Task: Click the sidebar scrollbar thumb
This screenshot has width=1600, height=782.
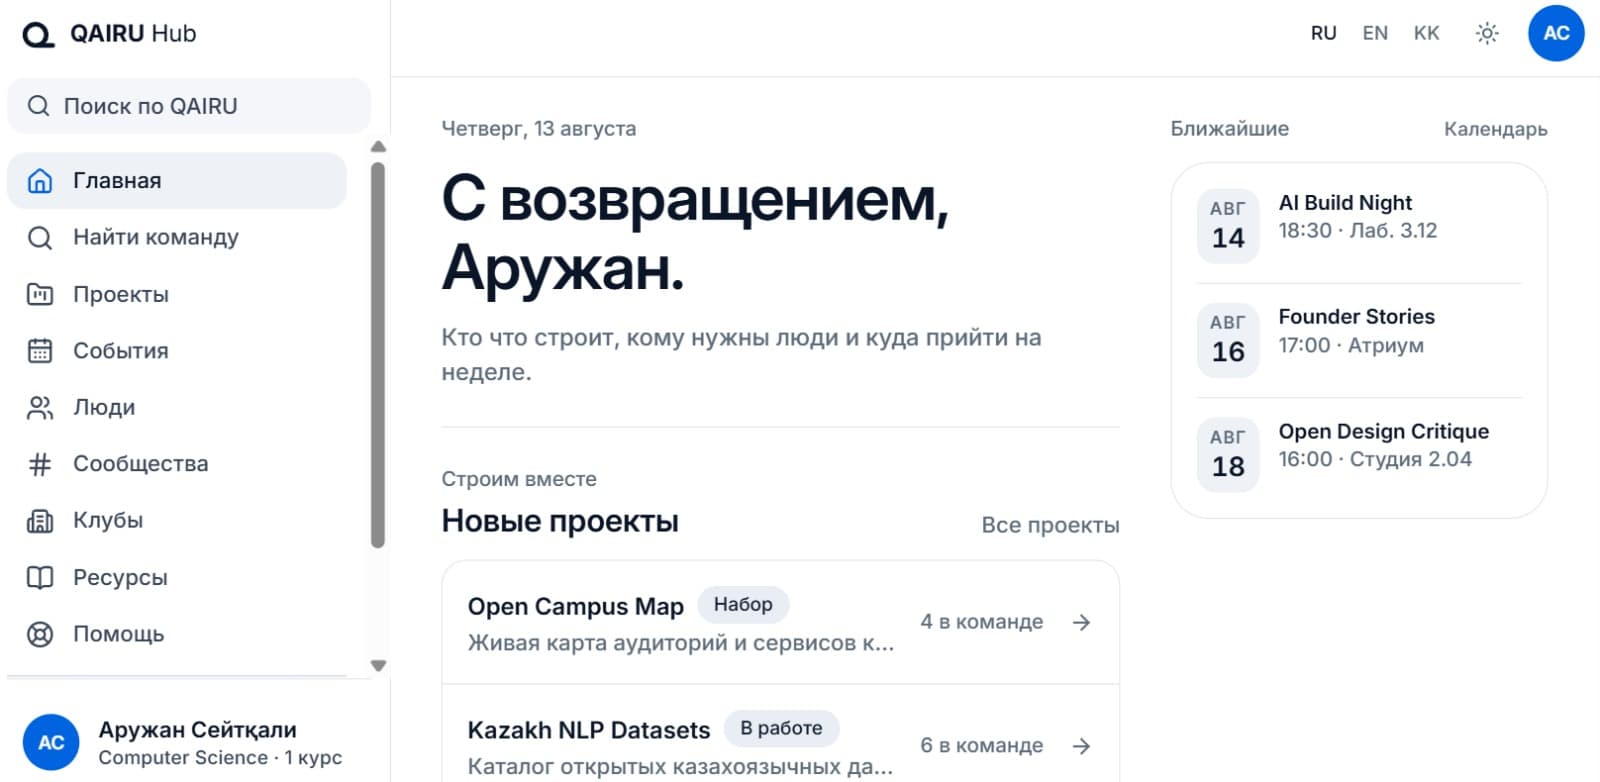Action: pyautogui.click(x=378, y=355)
